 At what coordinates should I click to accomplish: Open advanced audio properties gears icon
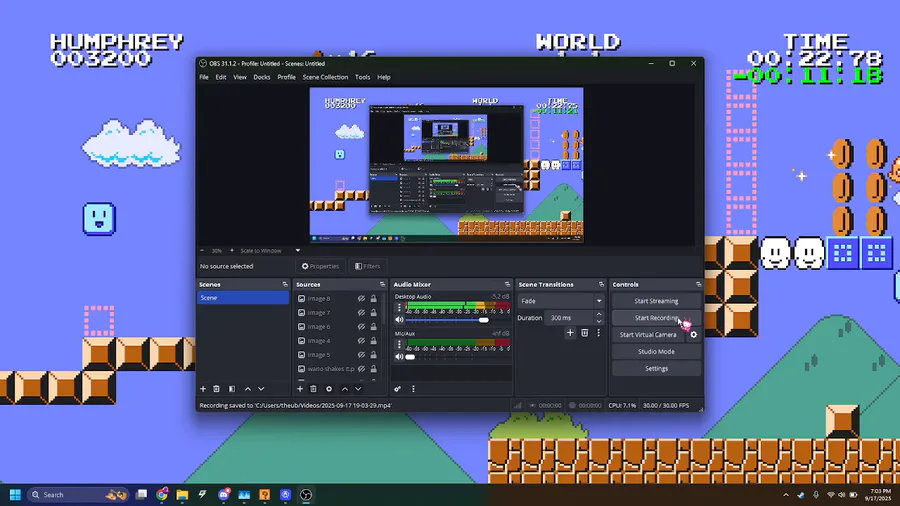[x=397, y=389]
